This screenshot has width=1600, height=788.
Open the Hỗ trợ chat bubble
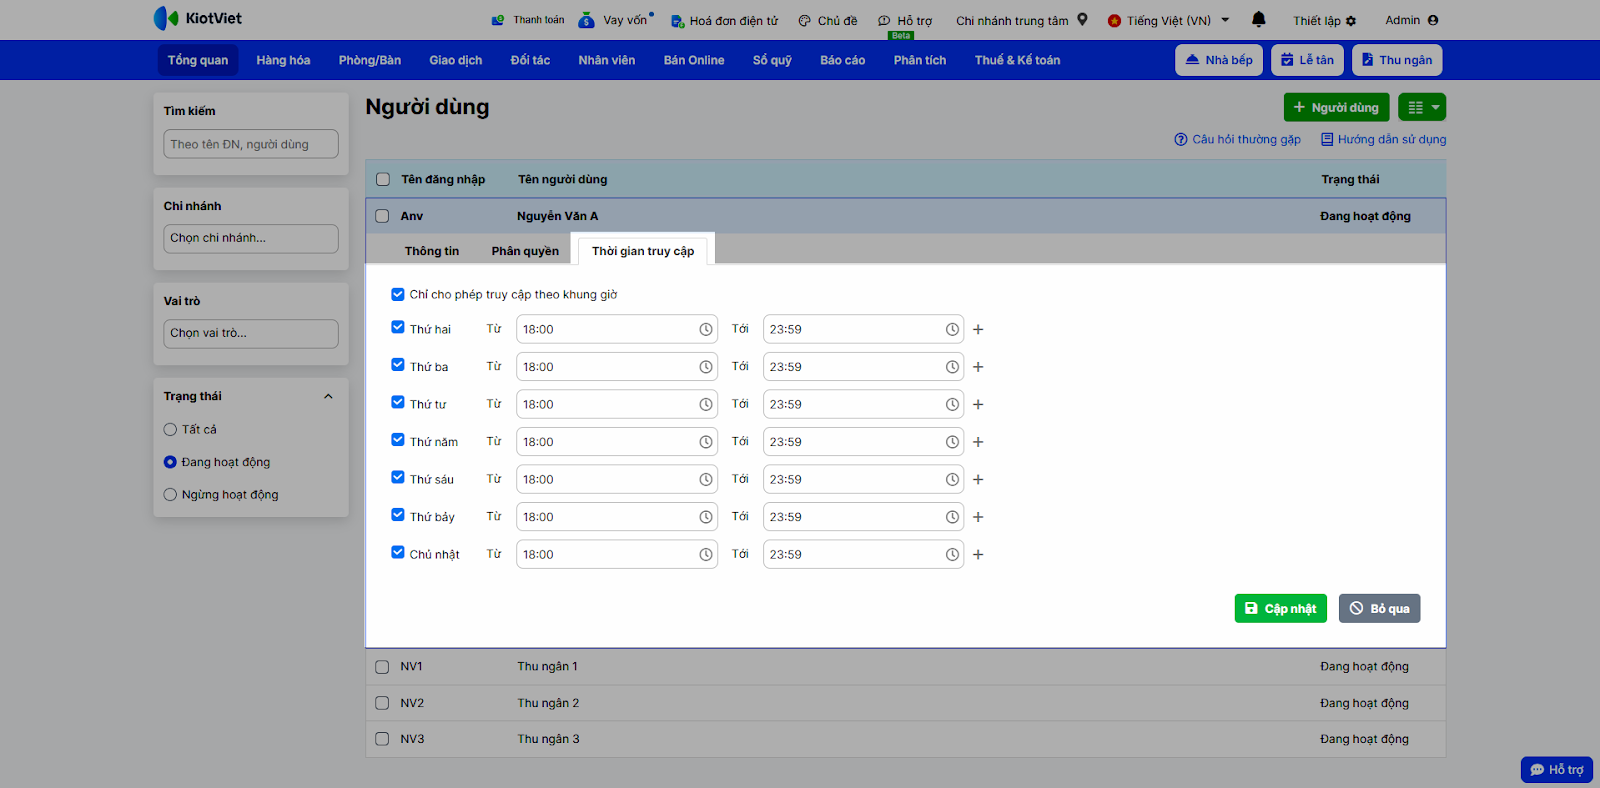1556,769
